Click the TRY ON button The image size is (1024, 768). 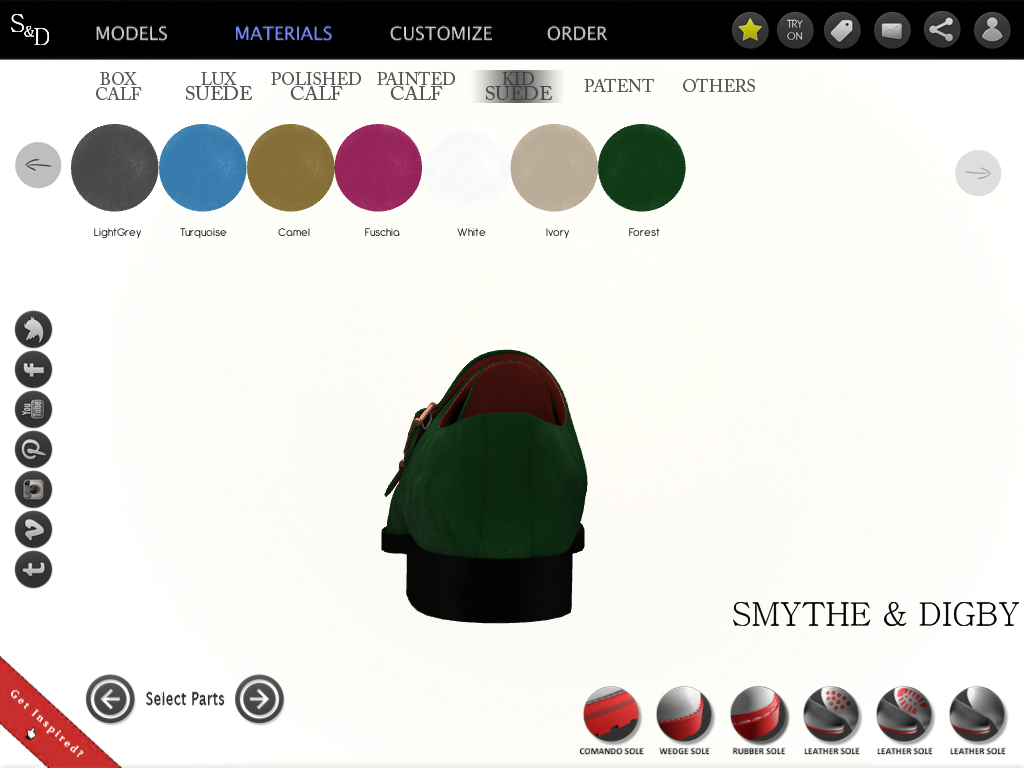[795, 30]
